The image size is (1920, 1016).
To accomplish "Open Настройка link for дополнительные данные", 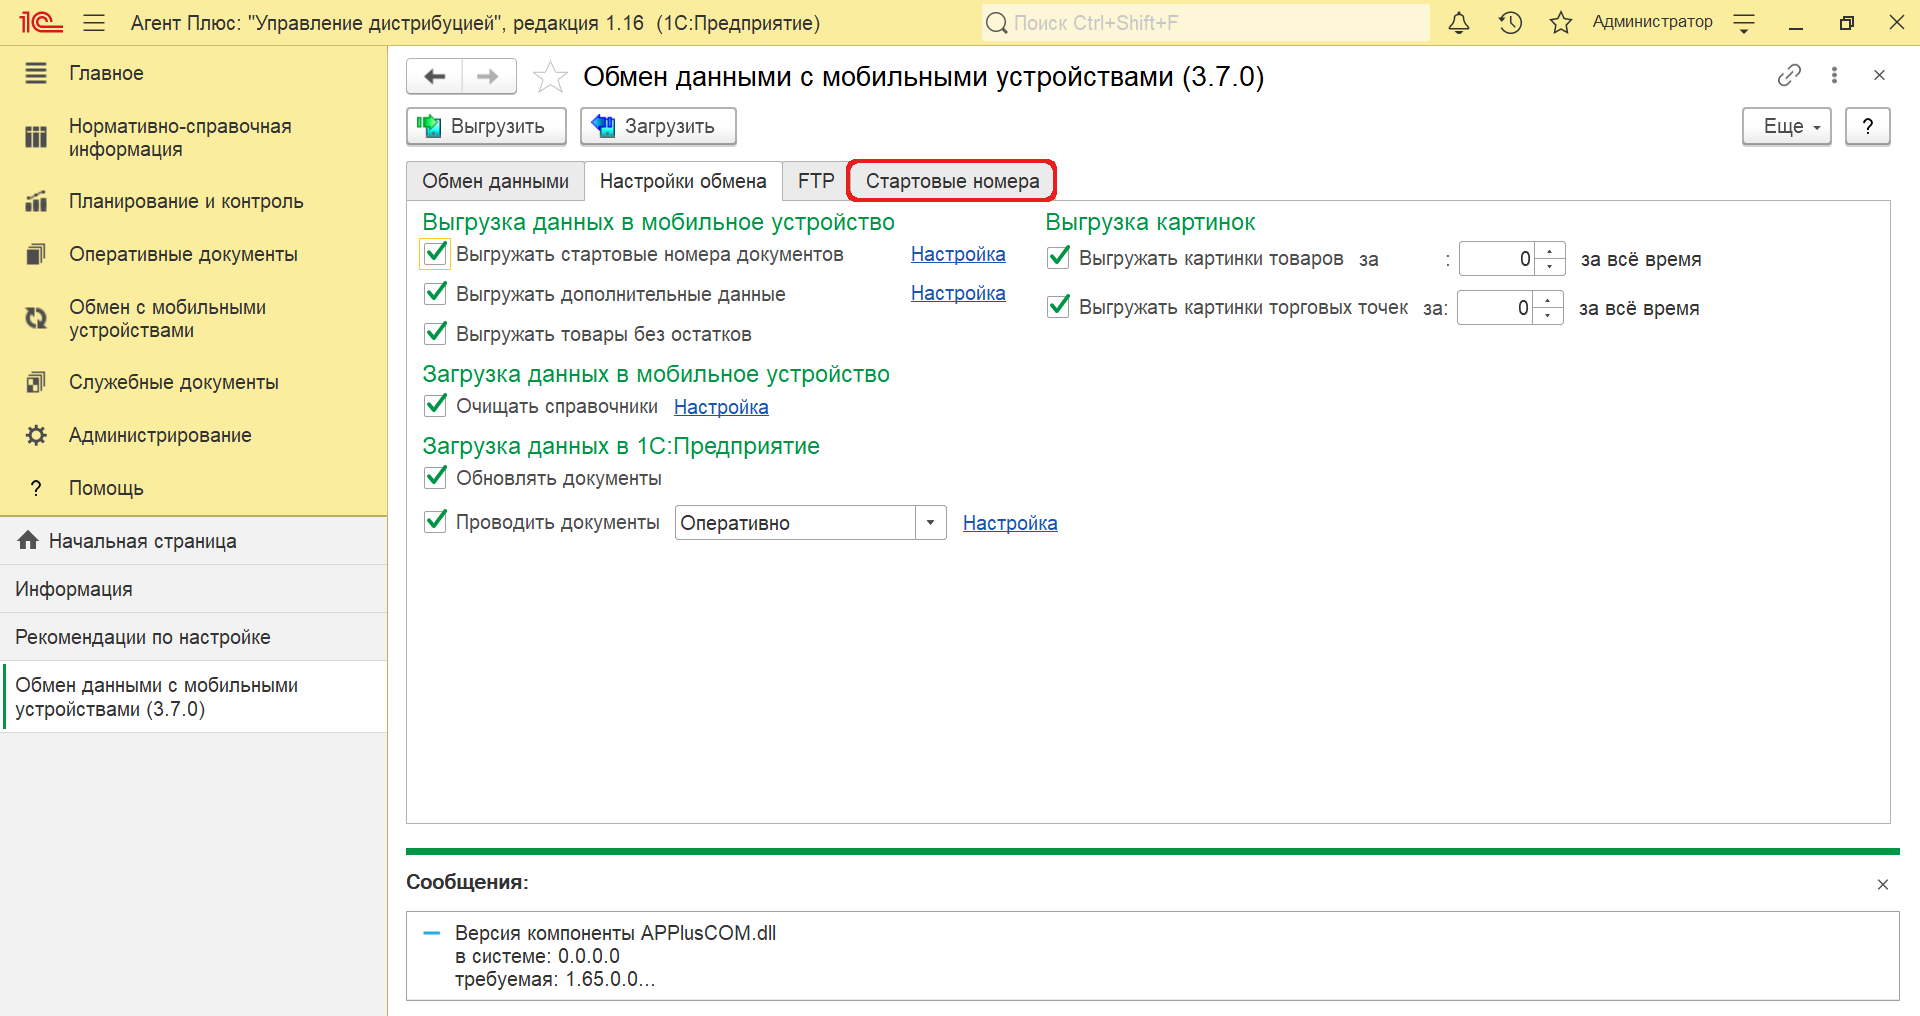I will [x=958, y=293].
